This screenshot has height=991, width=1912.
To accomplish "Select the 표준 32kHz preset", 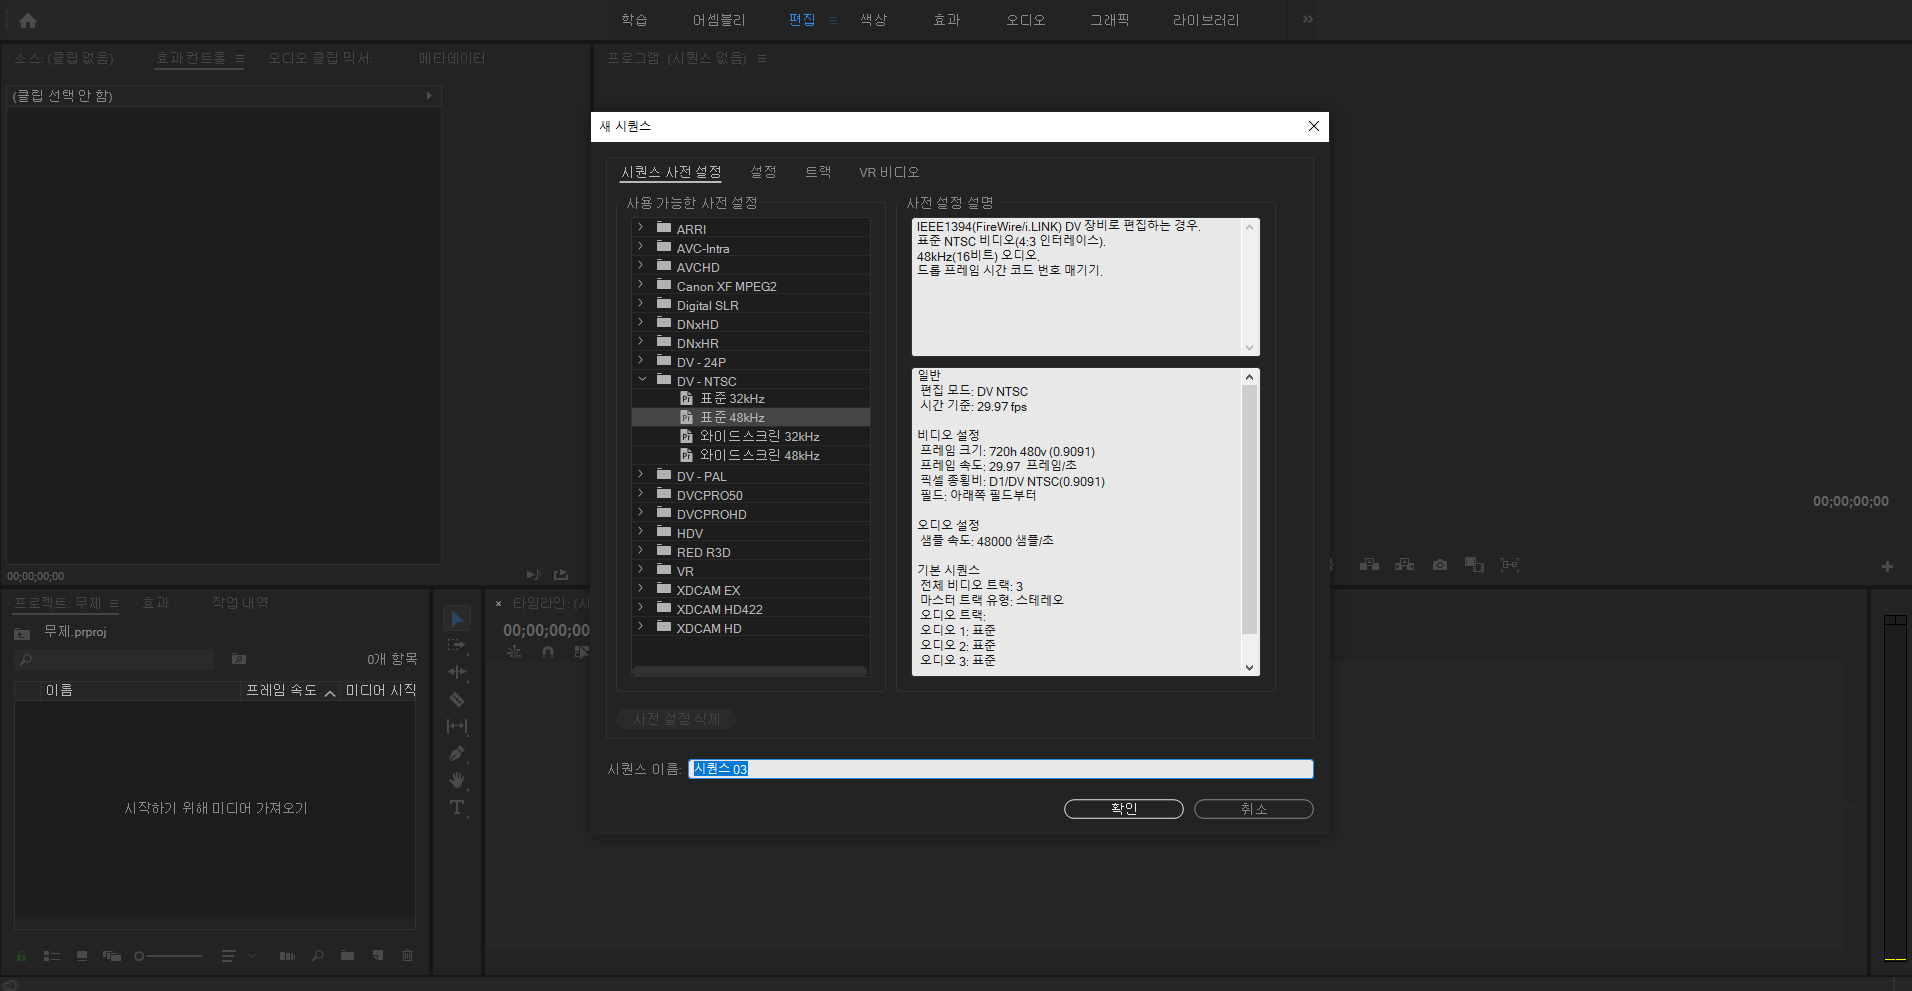I will 733,398.
